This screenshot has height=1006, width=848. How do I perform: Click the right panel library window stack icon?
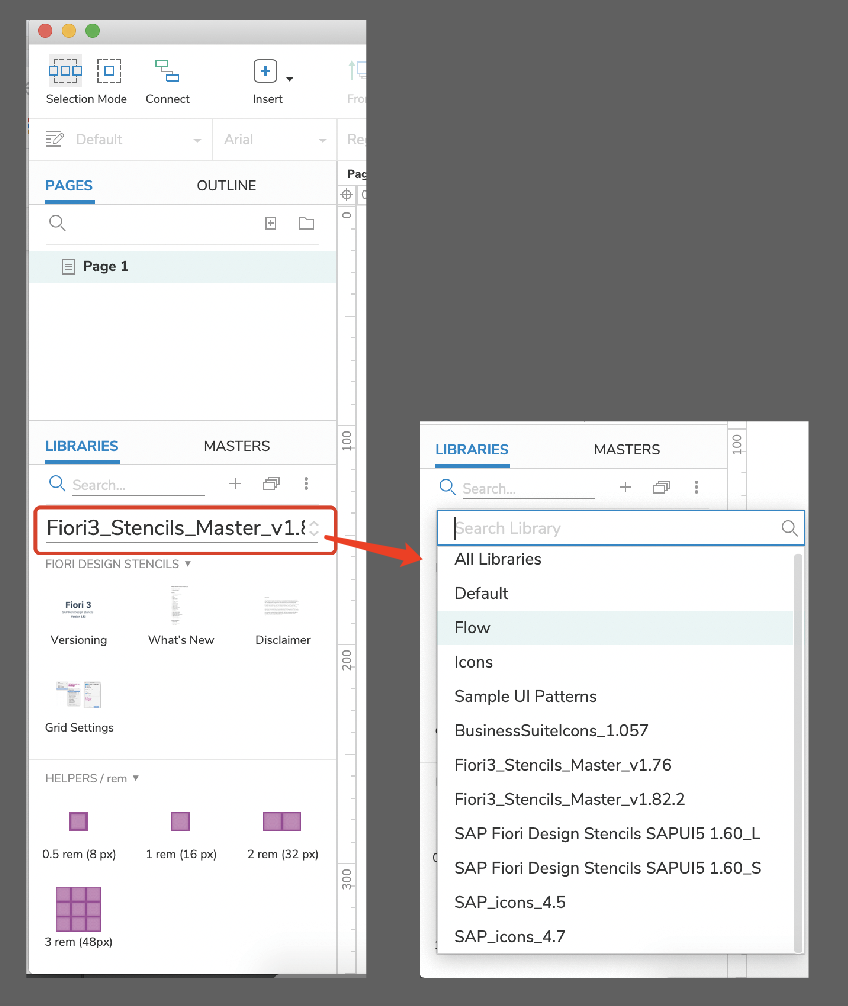click(x=661, y=488)
